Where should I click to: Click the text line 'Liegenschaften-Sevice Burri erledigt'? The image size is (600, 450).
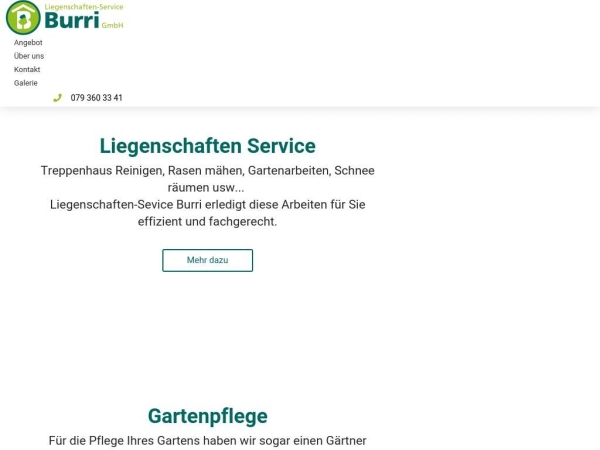click(207, 204)
